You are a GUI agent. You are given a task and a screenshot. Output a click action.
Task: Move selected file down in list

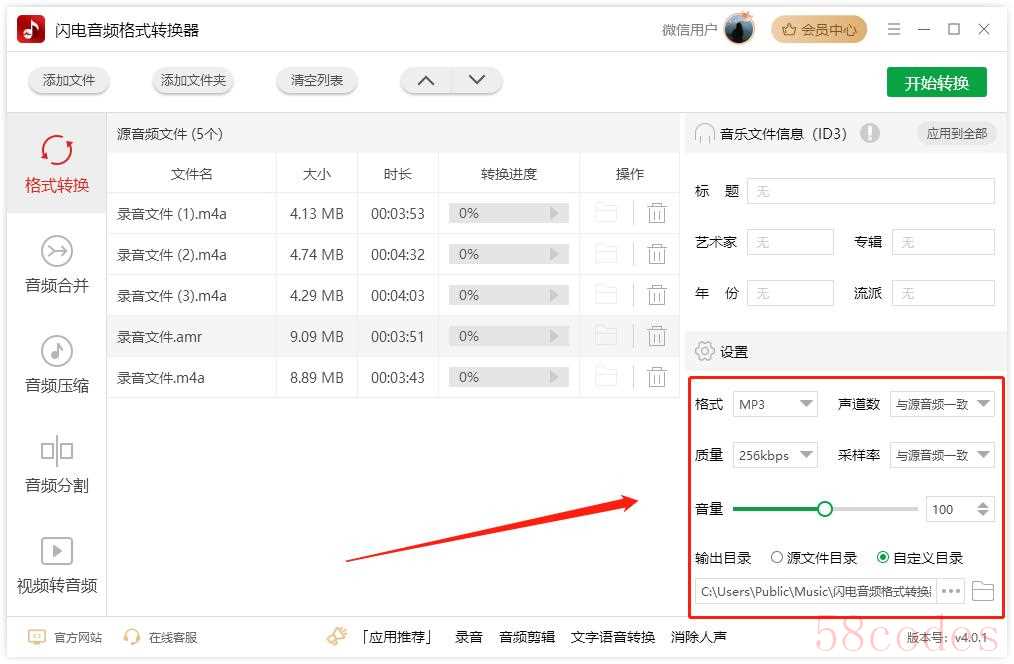[x=477, y=81]
